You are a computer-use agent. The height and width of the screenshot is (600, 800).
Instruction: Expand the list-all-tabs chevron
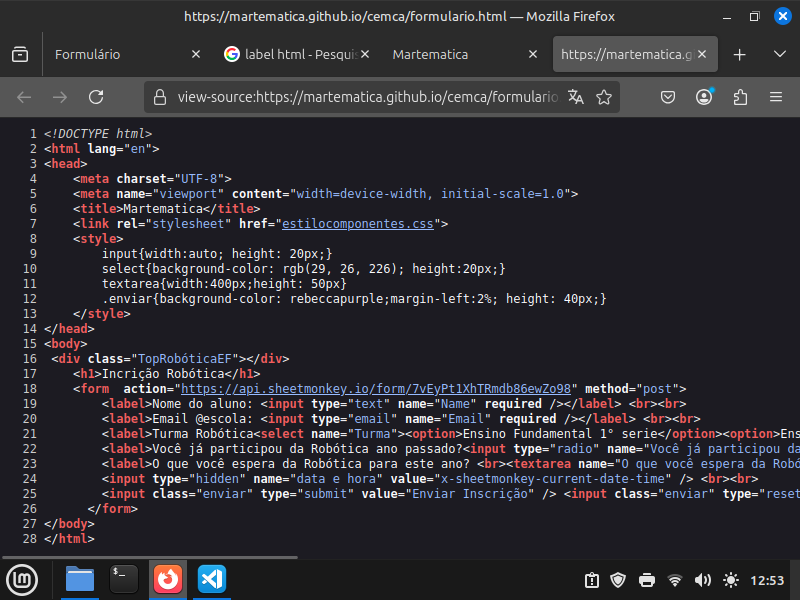[780, 54]
